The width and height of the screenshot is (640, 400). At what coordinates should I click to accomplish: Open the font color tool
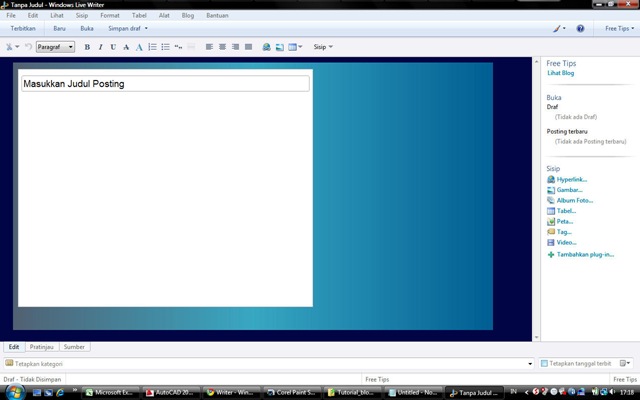139,47
